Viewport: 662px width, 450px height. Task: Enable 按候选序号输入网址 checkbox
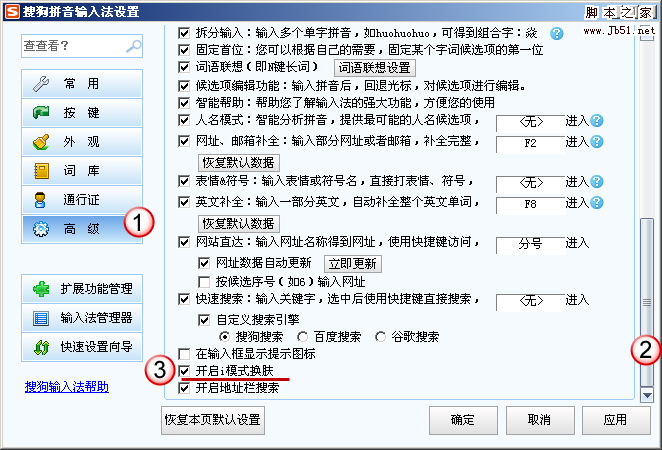point(204,282)
